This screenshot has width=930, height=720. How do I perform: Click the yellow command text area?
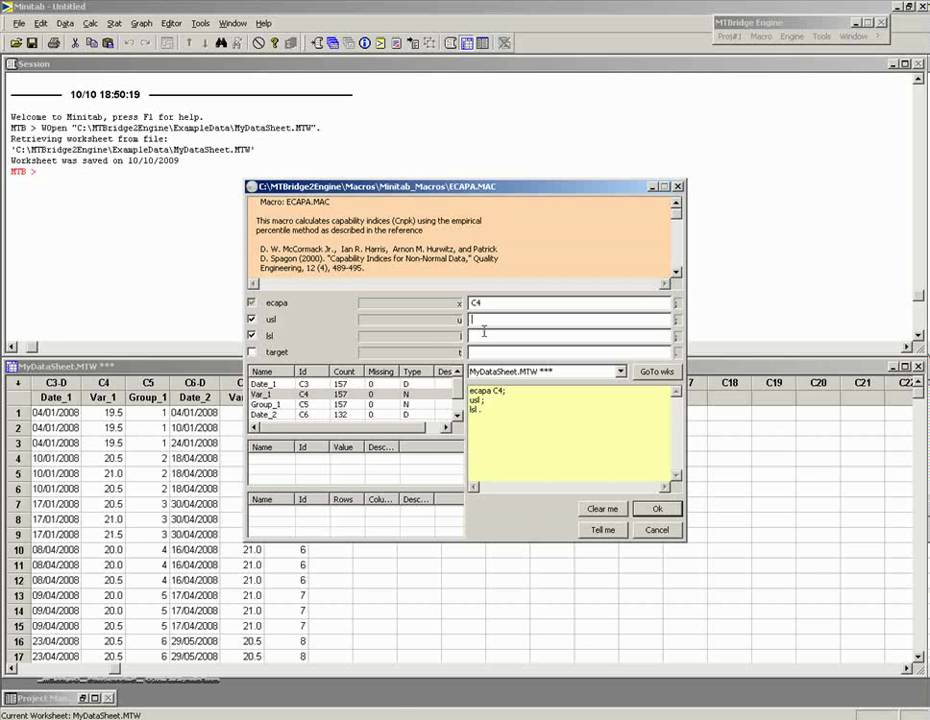(x=569, y=433)
